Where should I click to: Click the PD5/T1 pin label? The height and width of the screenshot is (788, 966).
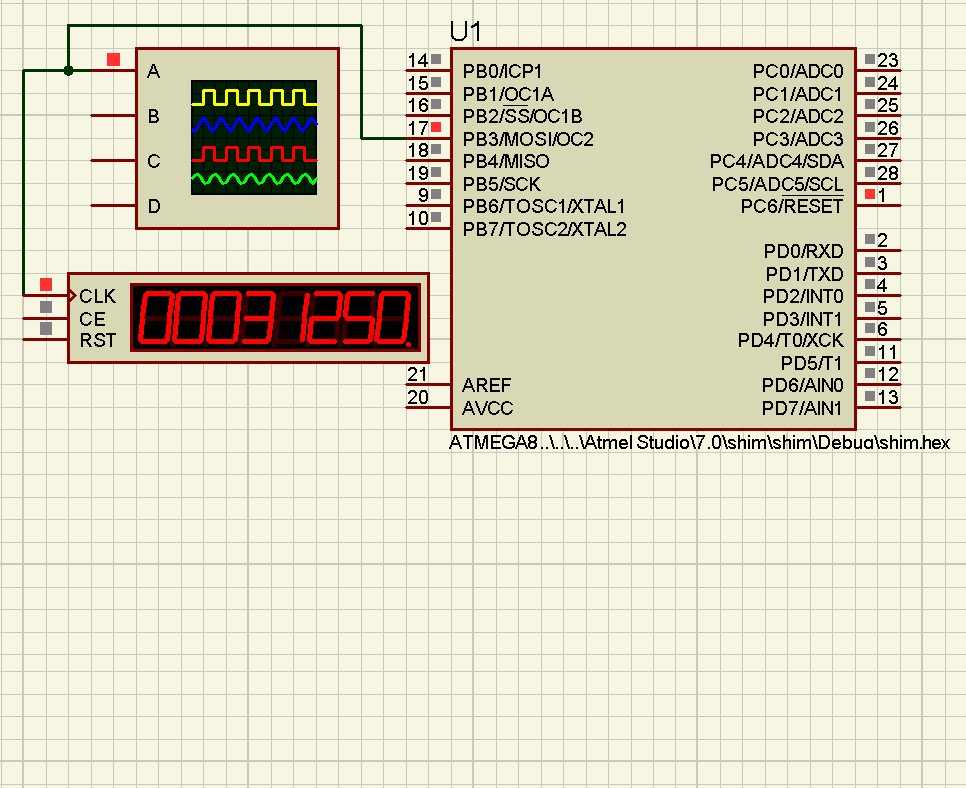[811, 364]
